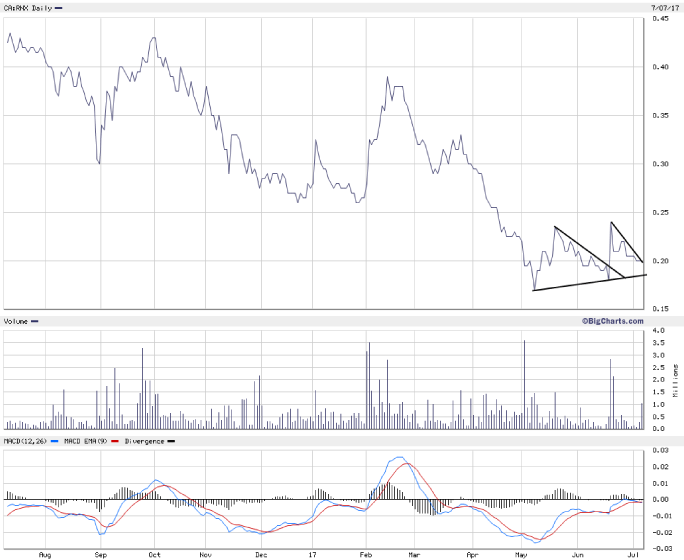684x560 pixels.
Task: Click the -0.03 MACD axis label
Action: tap(660, 547)
